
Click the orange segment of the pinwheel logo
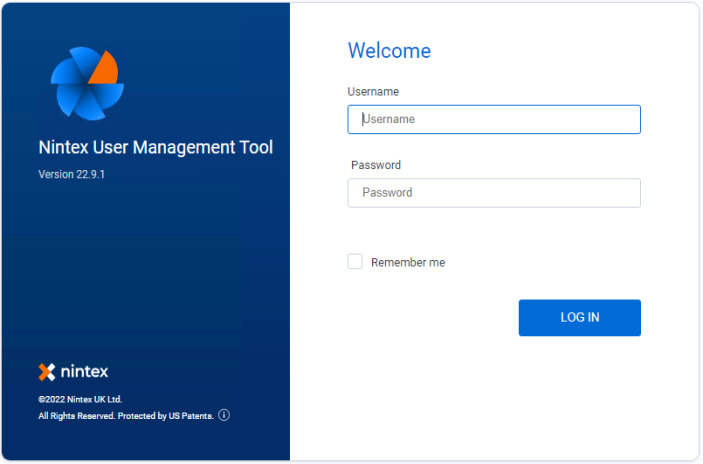click(x=104, y=68)
